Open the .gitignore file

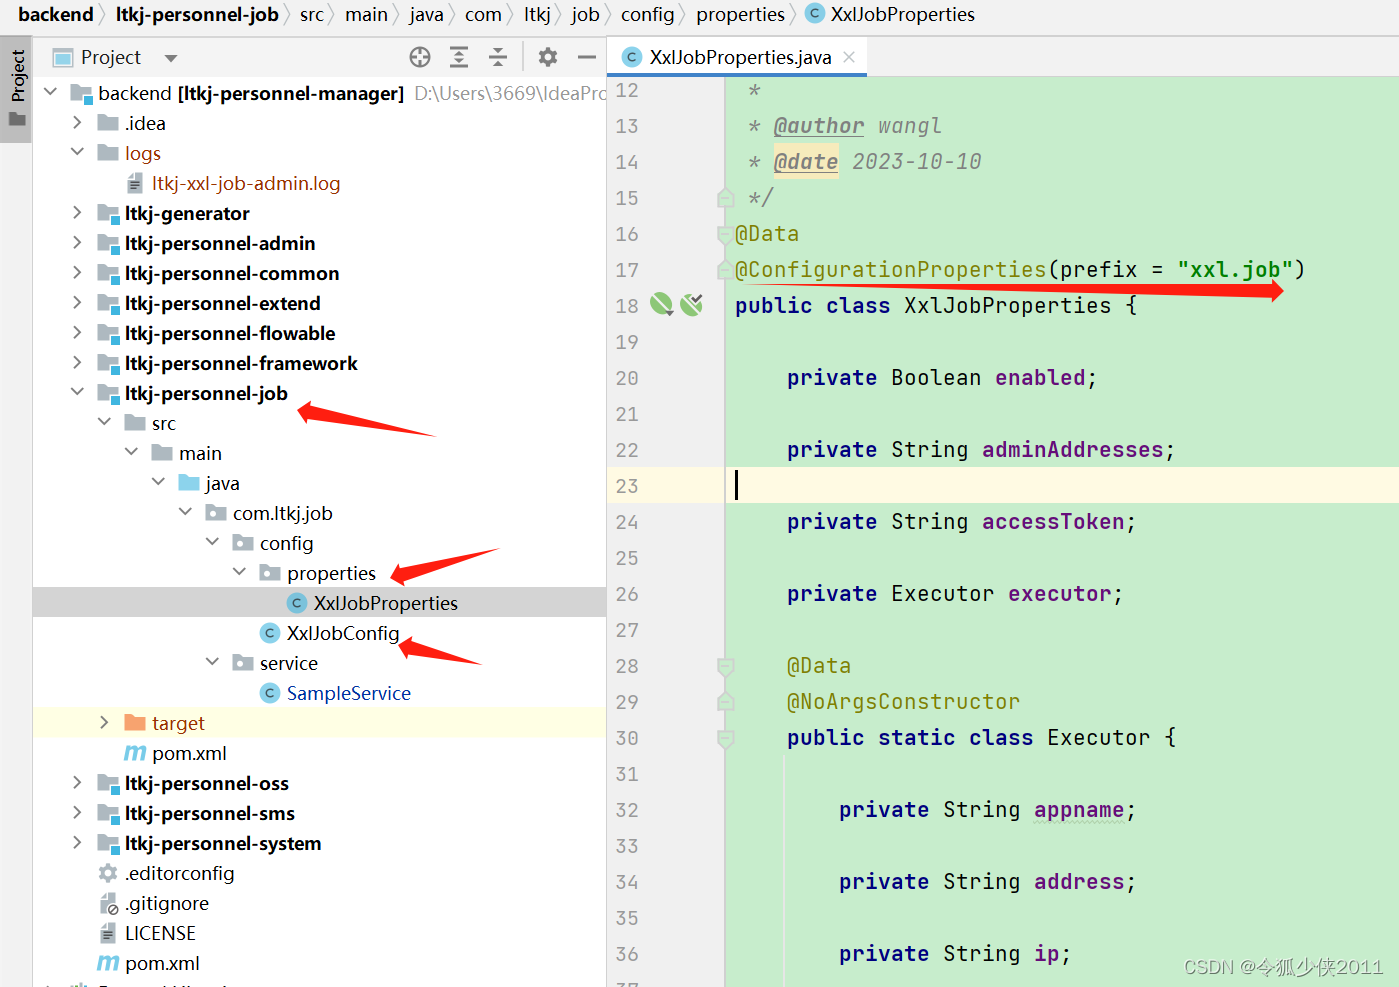click(167, 903)
